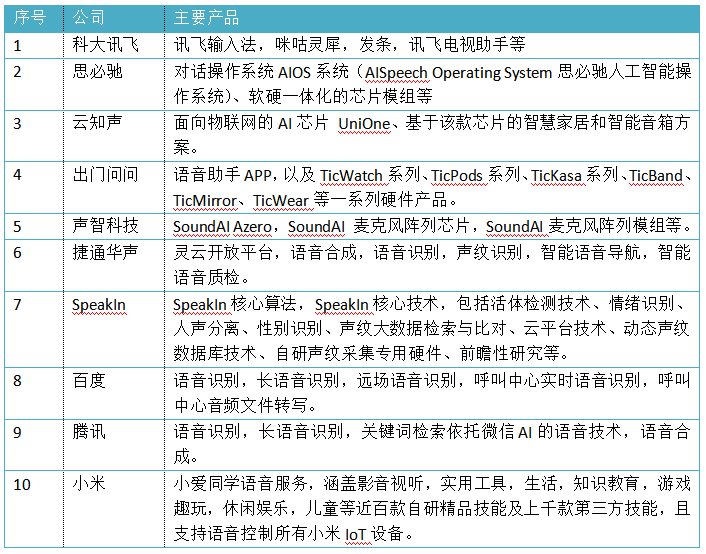This screenshot has height=554, width=706.
Task: Select the company cell 科大讯飞
Action: click(114, 45)
